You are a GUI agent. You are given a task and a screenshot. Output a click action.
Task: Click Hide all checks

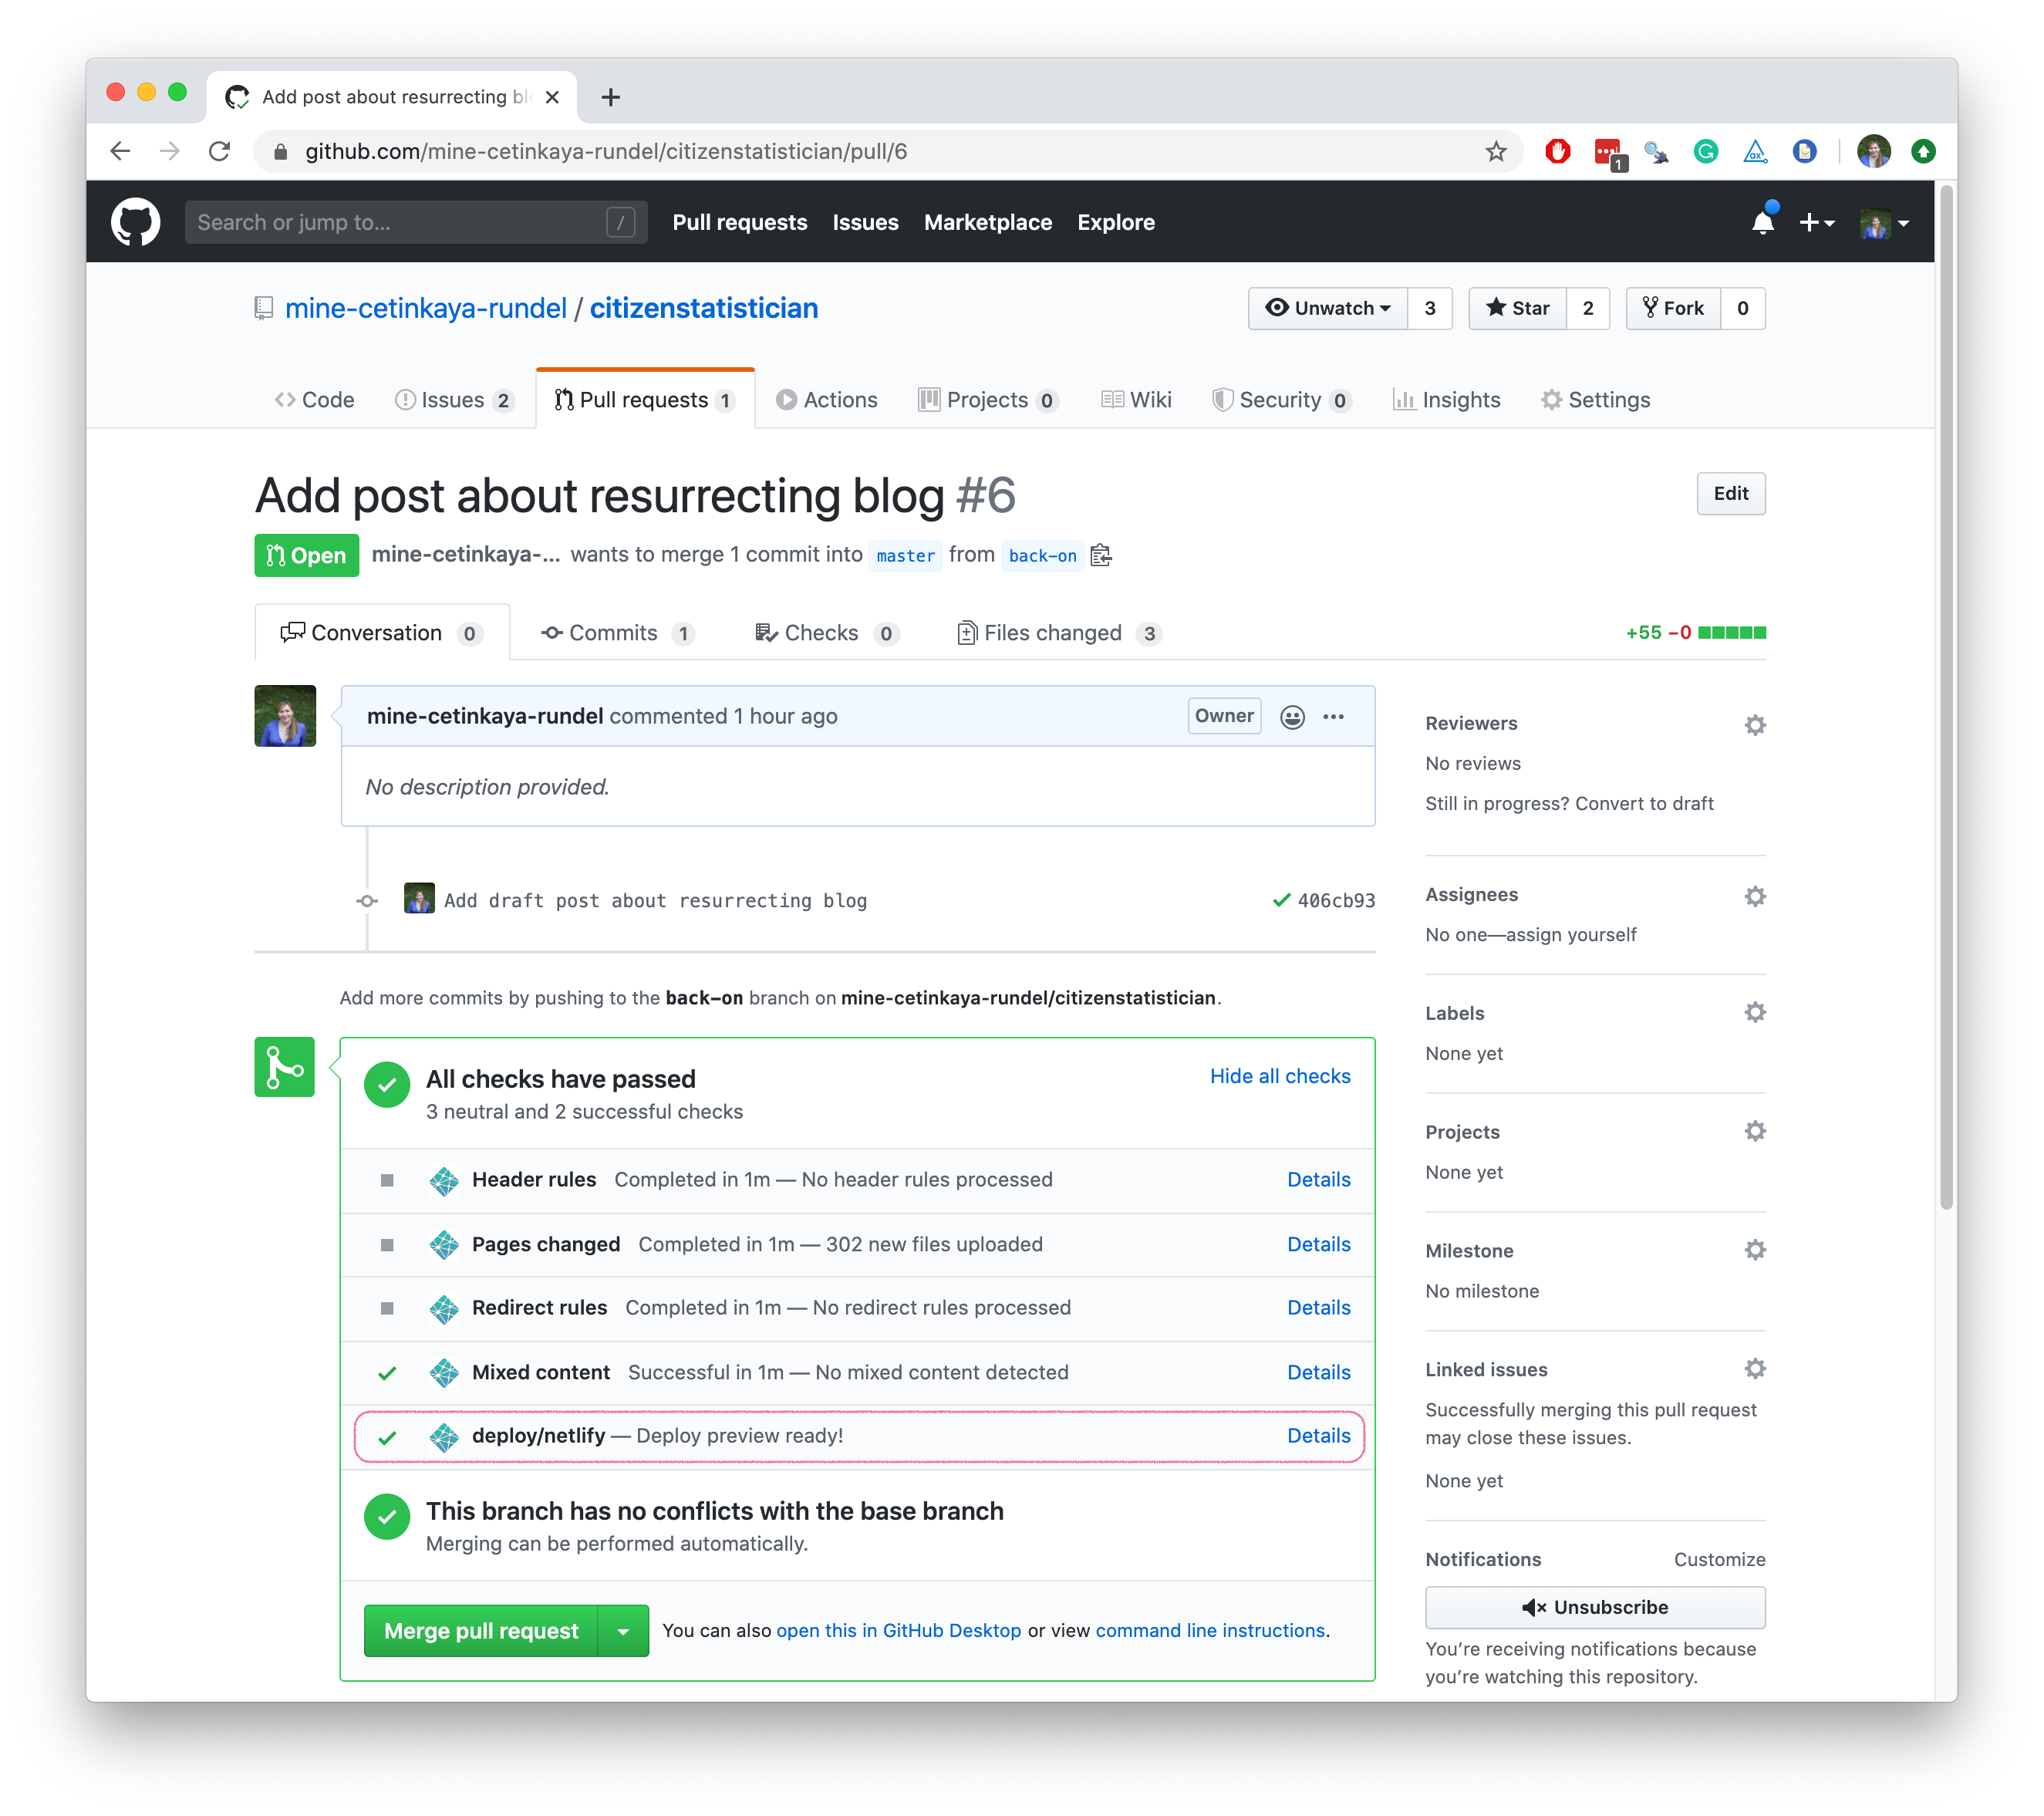(x=1280, y=1076)
